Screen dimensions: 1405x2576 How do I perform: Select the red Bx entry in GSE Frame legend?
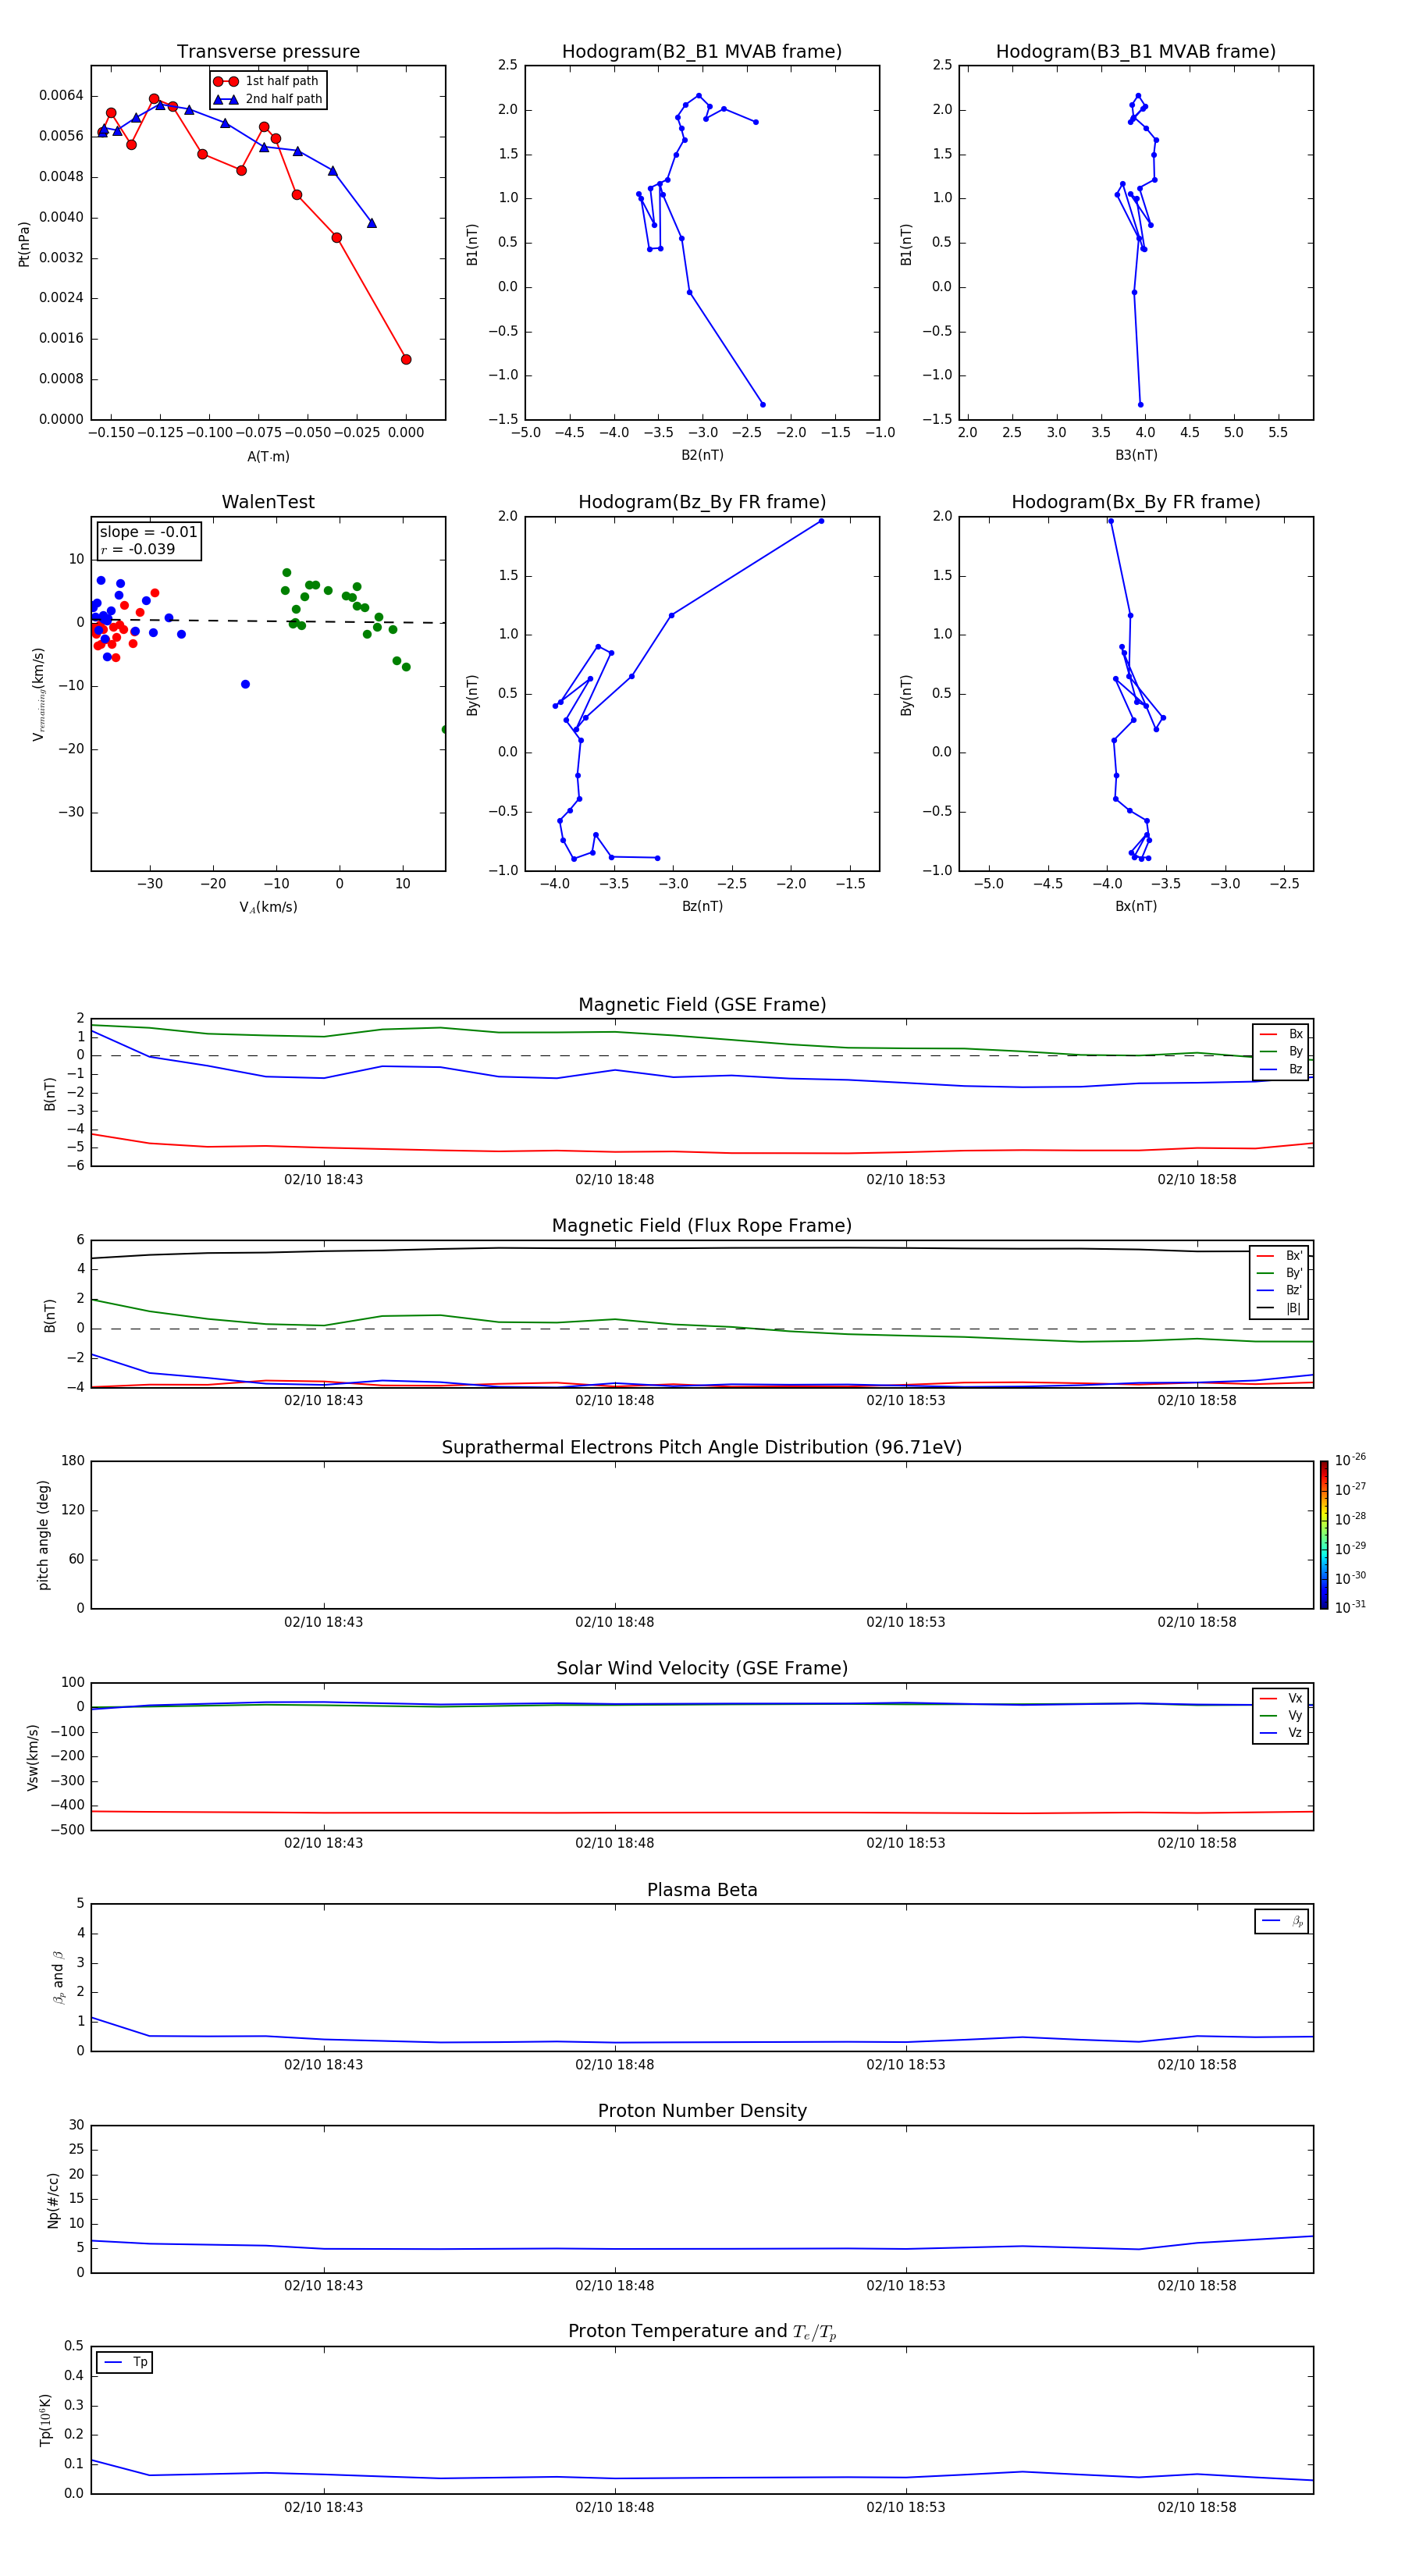point(1281,1034)
